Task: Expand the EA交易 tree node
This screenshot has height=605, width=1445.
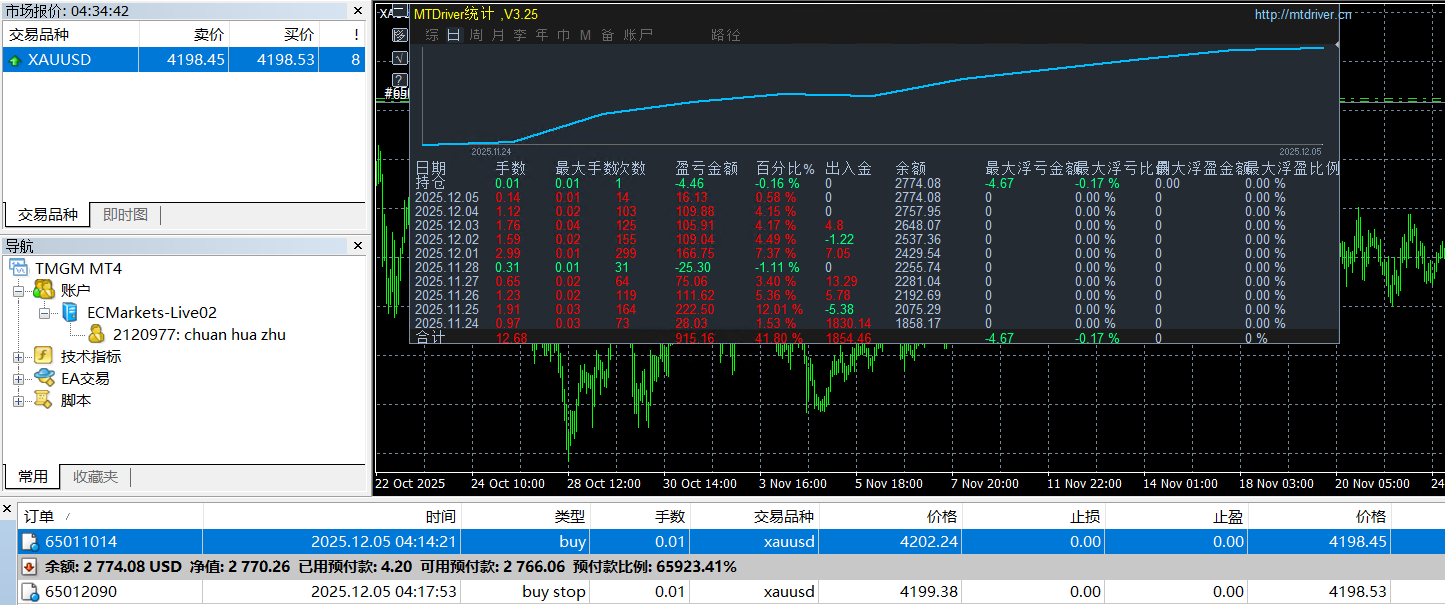Action: pyautogui.click(x=19, y=379)
